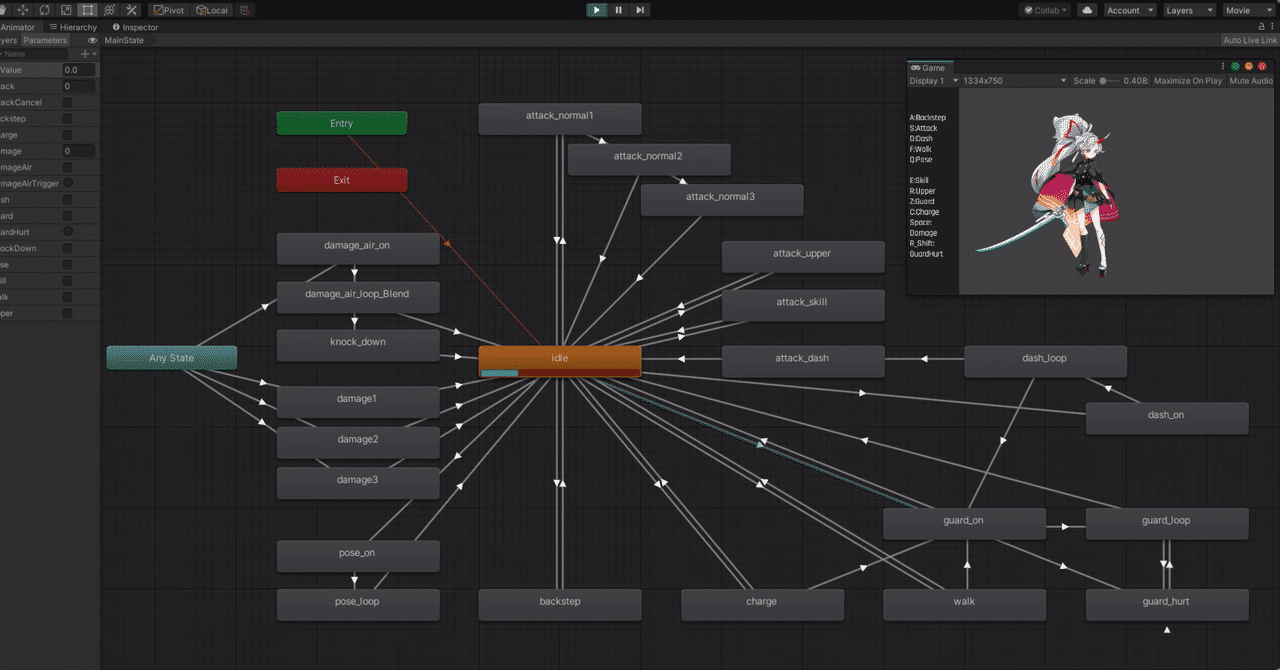Toggle the Local button
The image size is (1280, 670).
pos(211,10)
